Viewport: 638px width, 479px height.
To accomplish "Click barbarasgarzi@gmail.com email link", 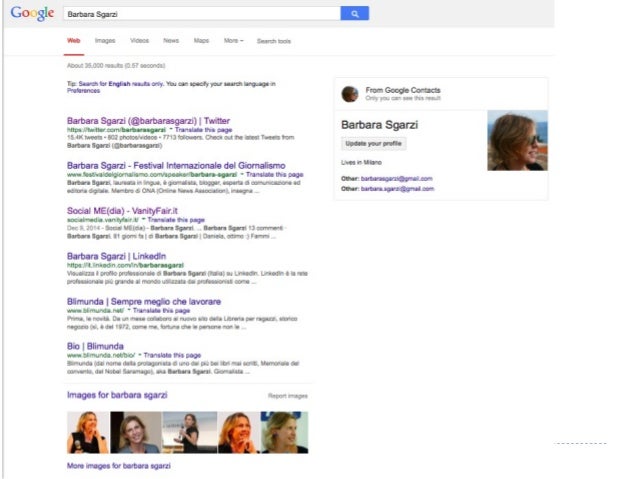I will [x=397, y=179].
